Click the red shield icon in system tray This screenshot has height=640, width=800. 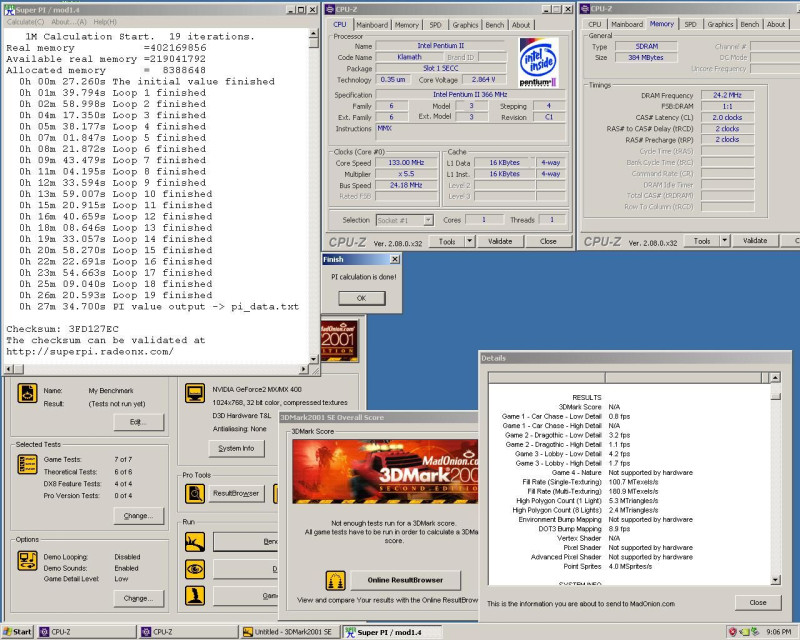pyautogui.click(x=733, y=632)
